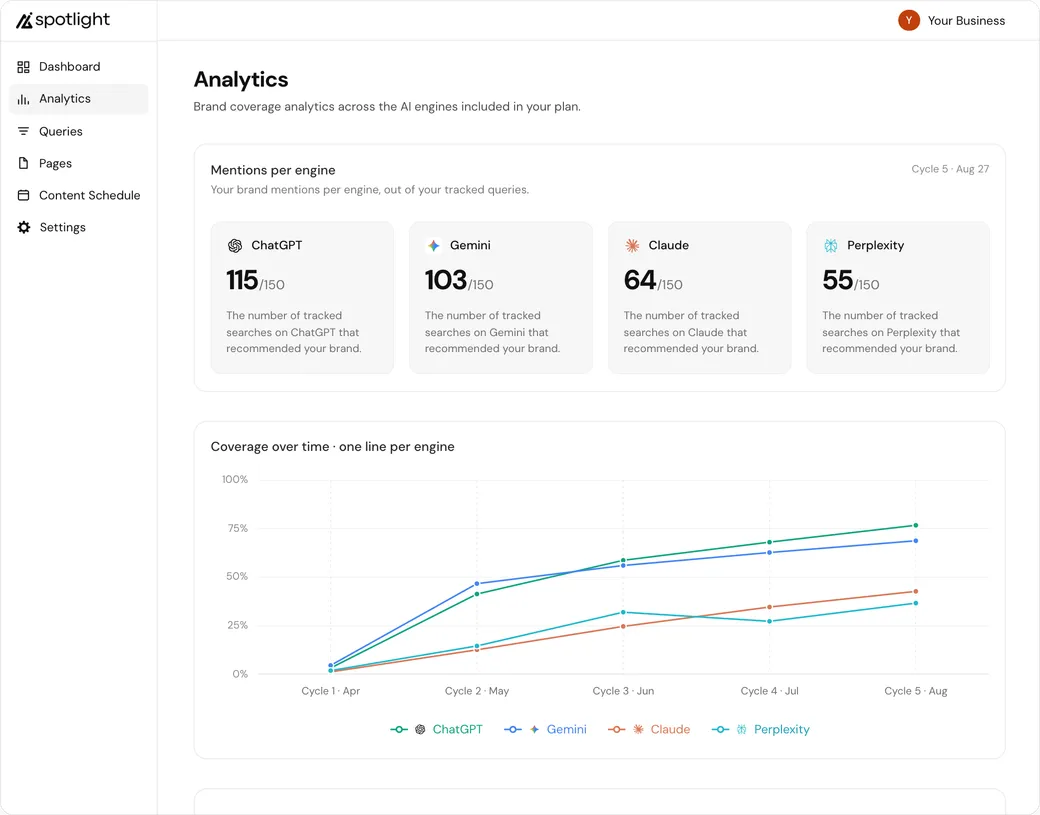Click the Cycle 1 · Apr axis label

[330, 691]
